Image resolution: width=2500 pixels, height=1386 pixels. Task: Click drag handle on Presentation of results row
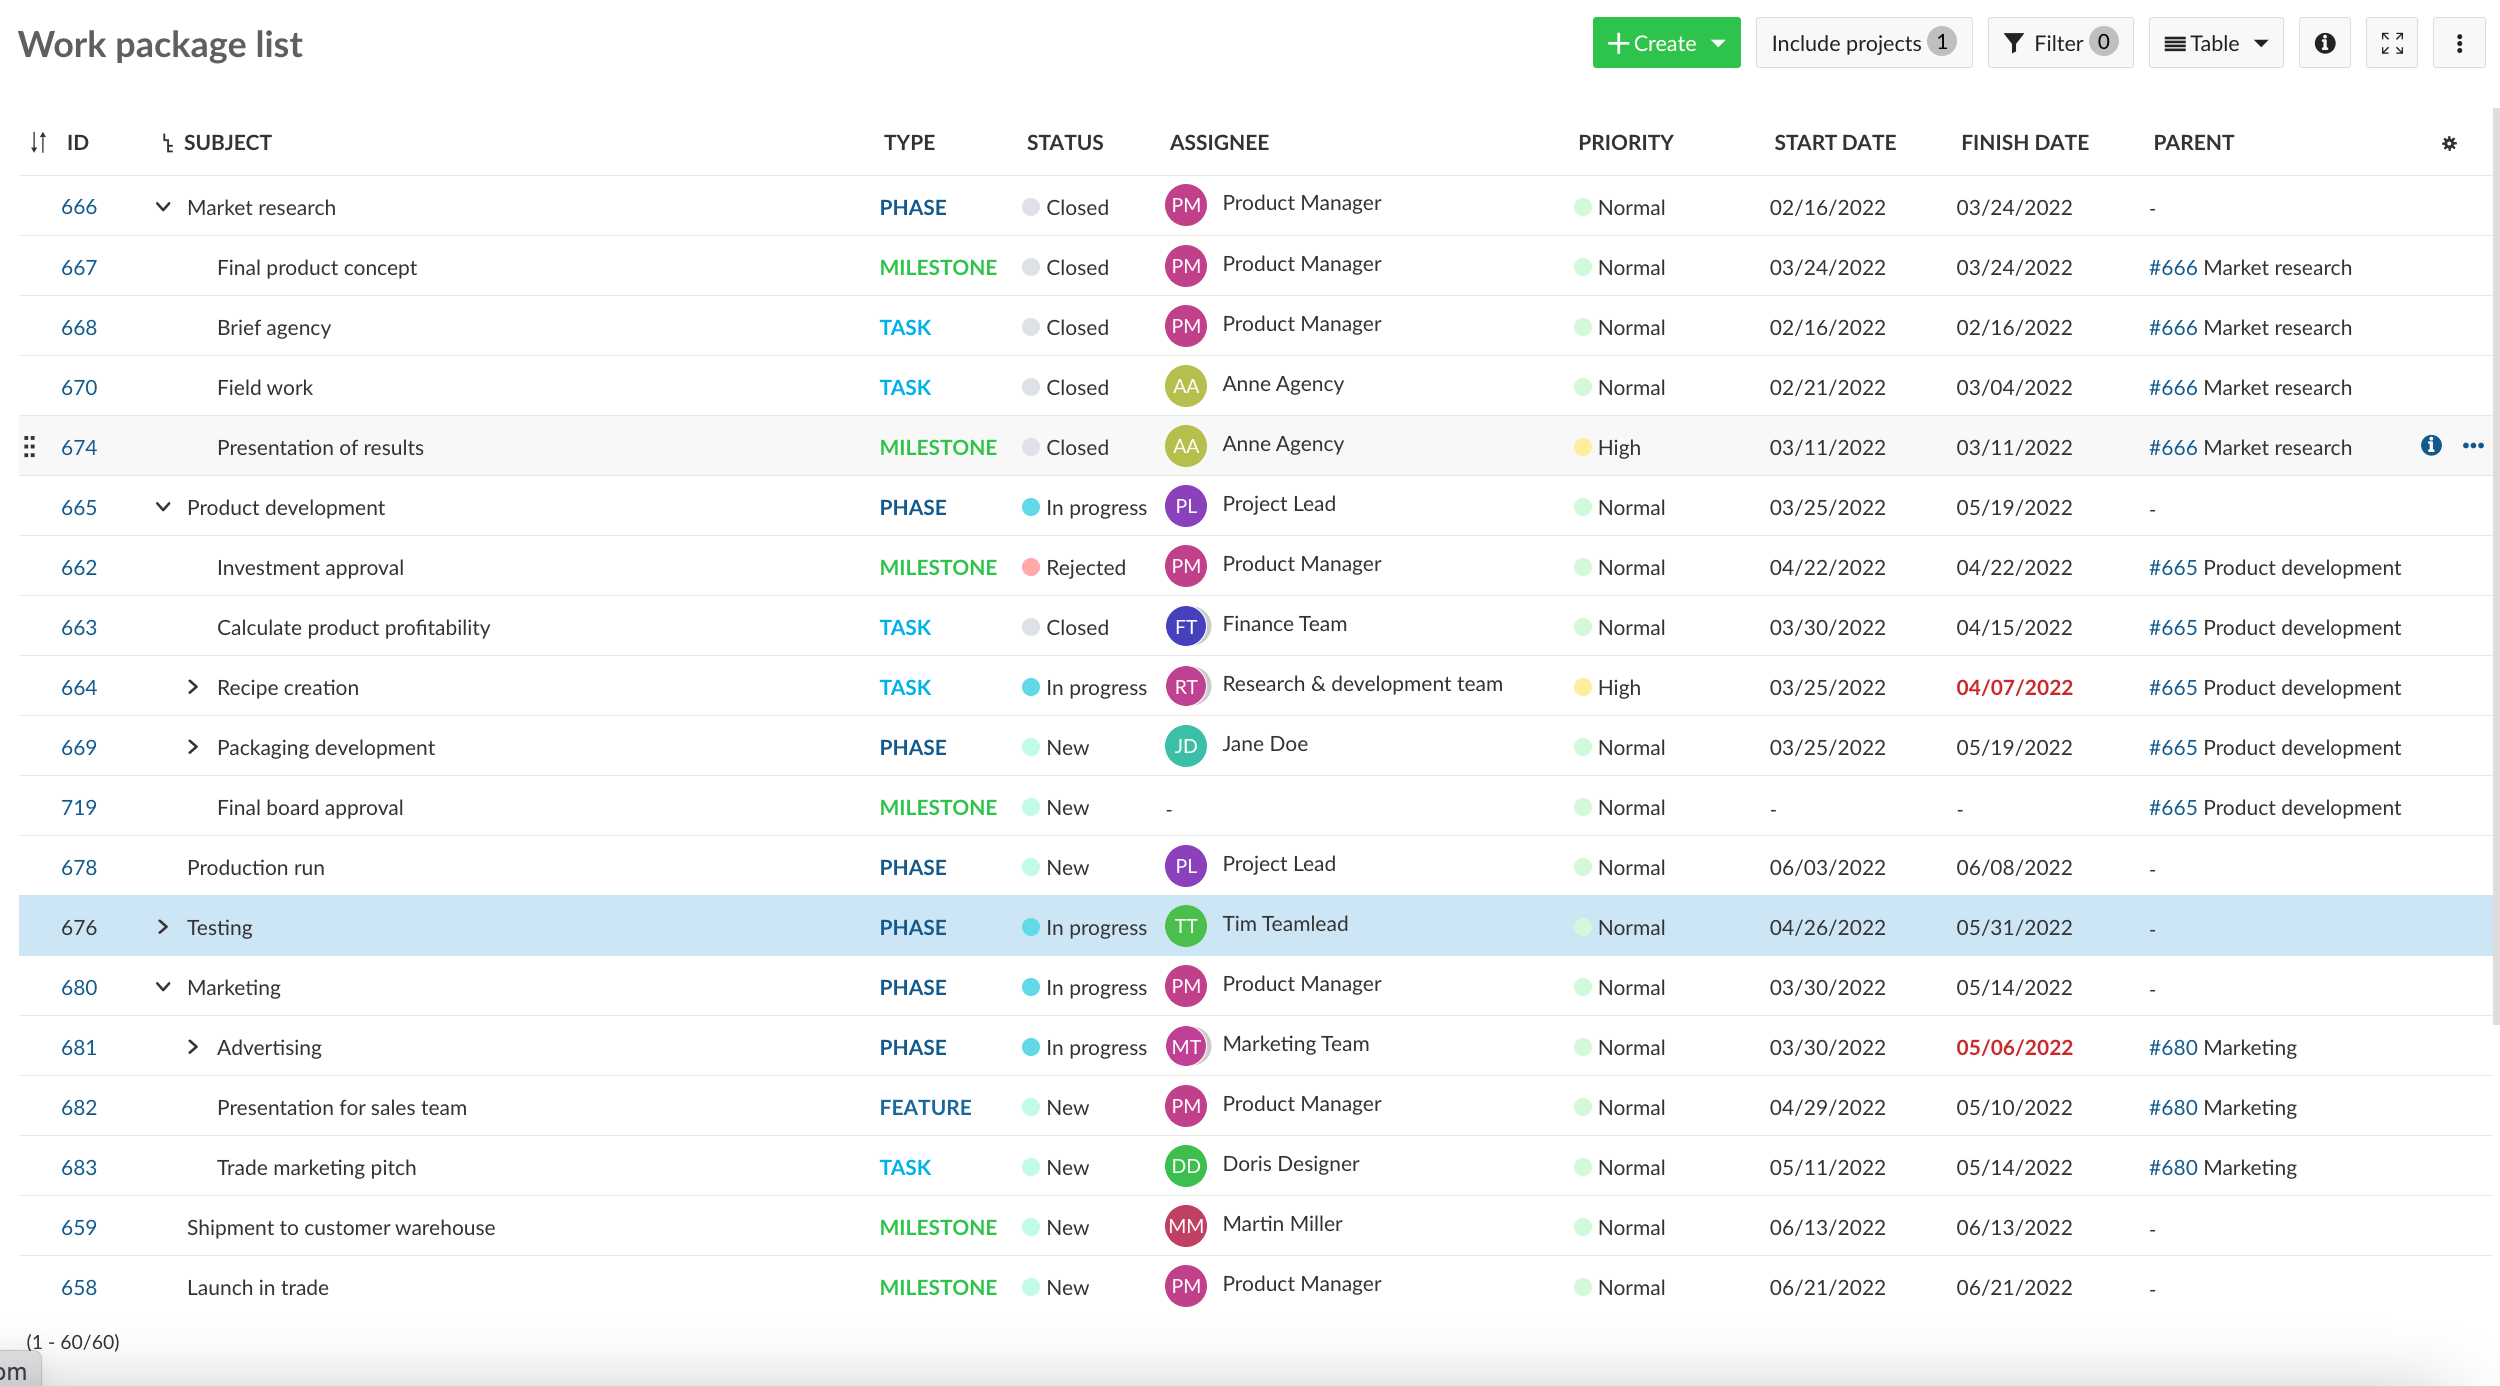pos(30,447)
